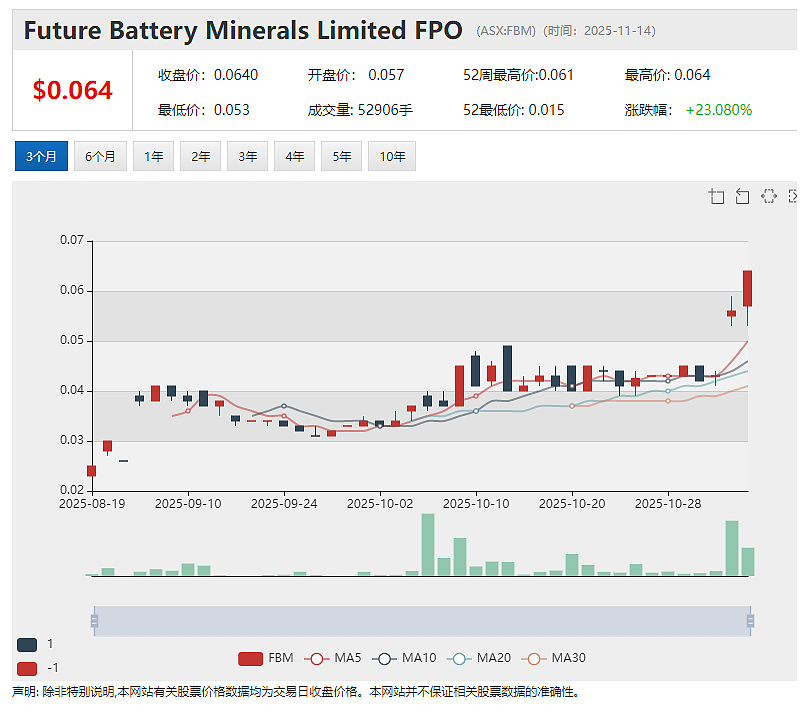Open the 3年 period tab
The image size is (807, 716).
coord(248,156)
